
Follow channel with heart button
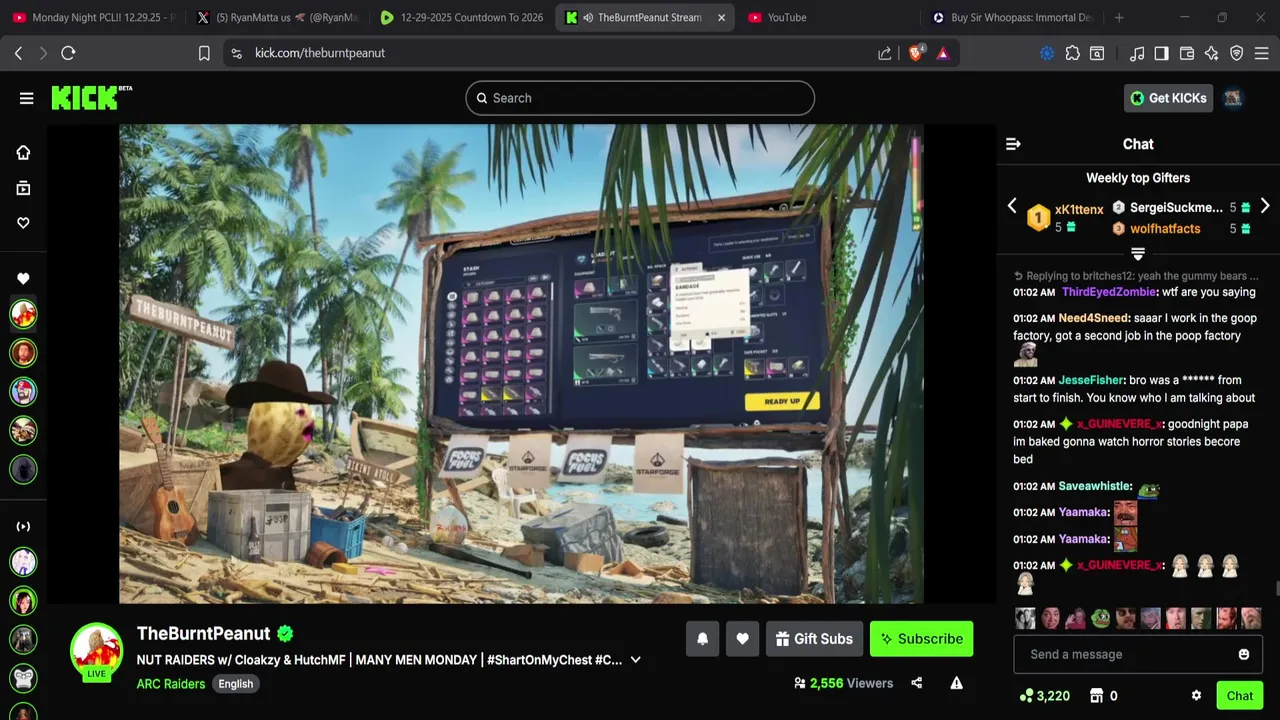(x=742, y=639)
